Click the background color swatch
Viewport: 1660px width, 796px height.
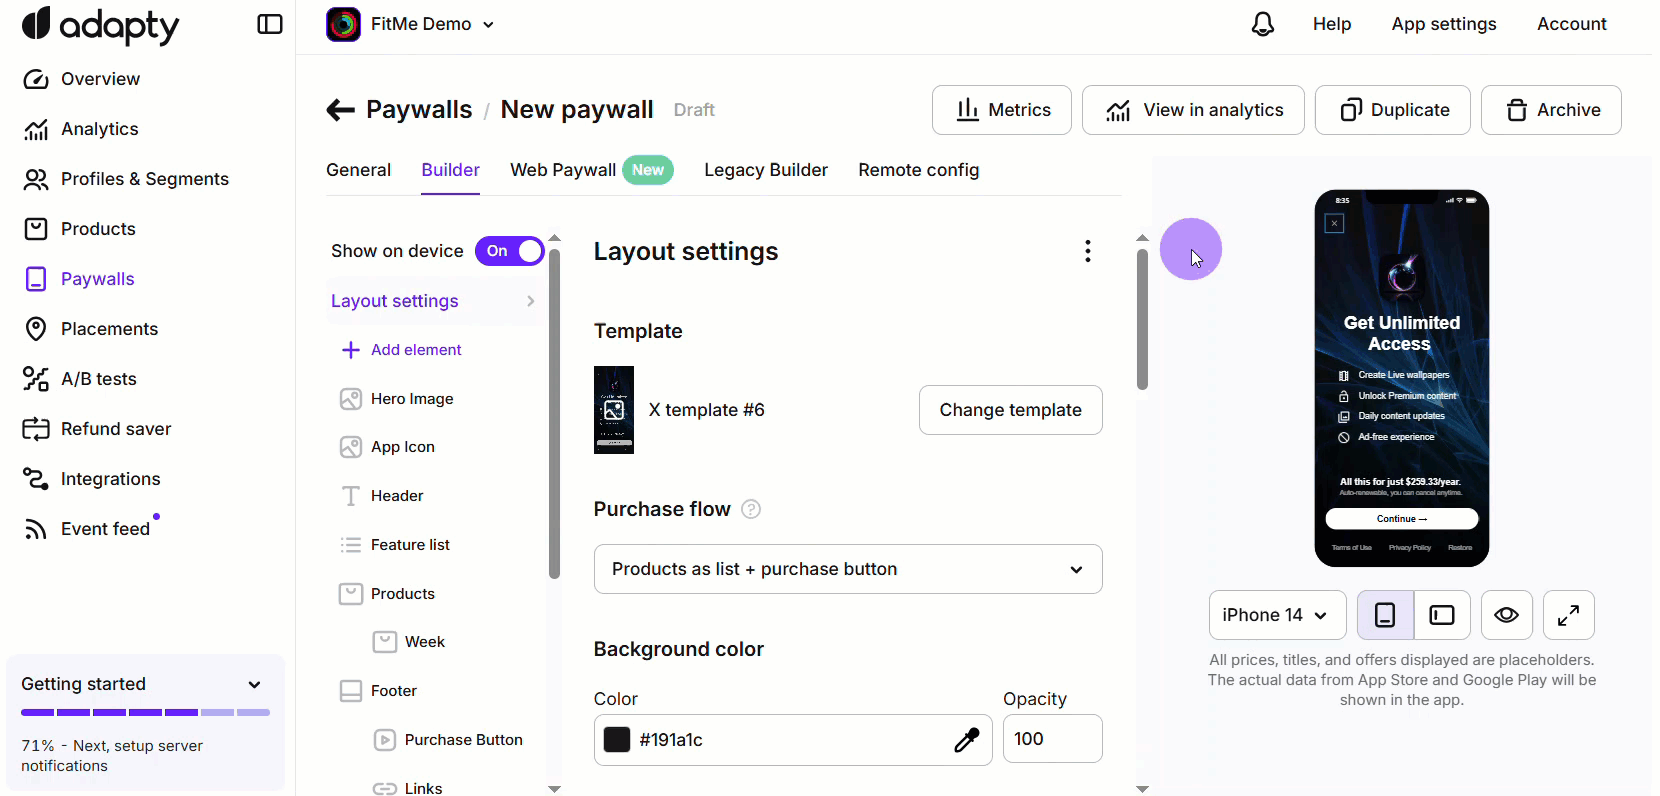point(617,740)
